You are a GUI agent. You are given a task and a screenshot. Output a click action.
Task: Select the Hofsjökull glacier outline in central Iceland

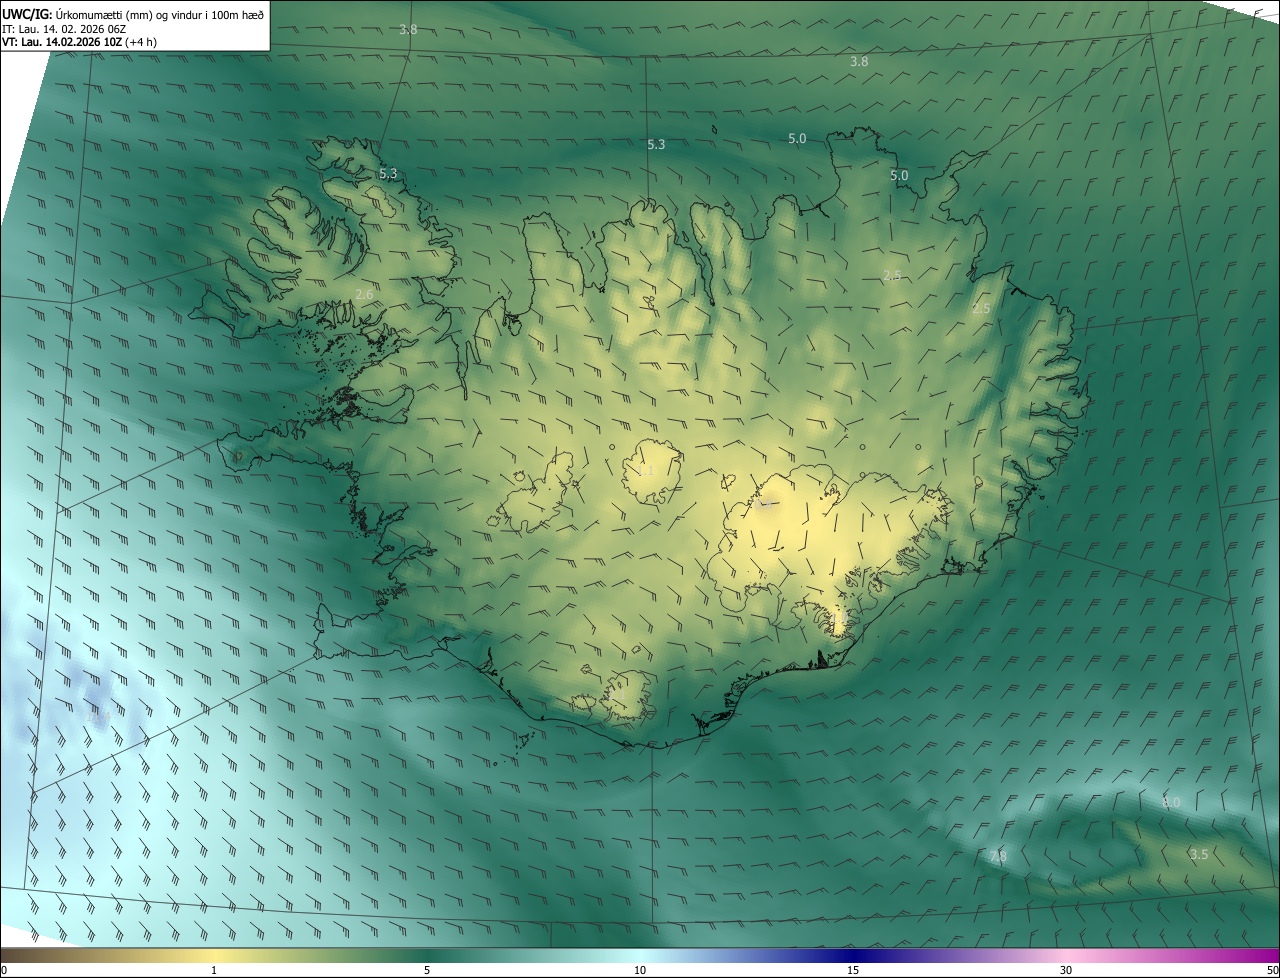[x=652, y=470]
